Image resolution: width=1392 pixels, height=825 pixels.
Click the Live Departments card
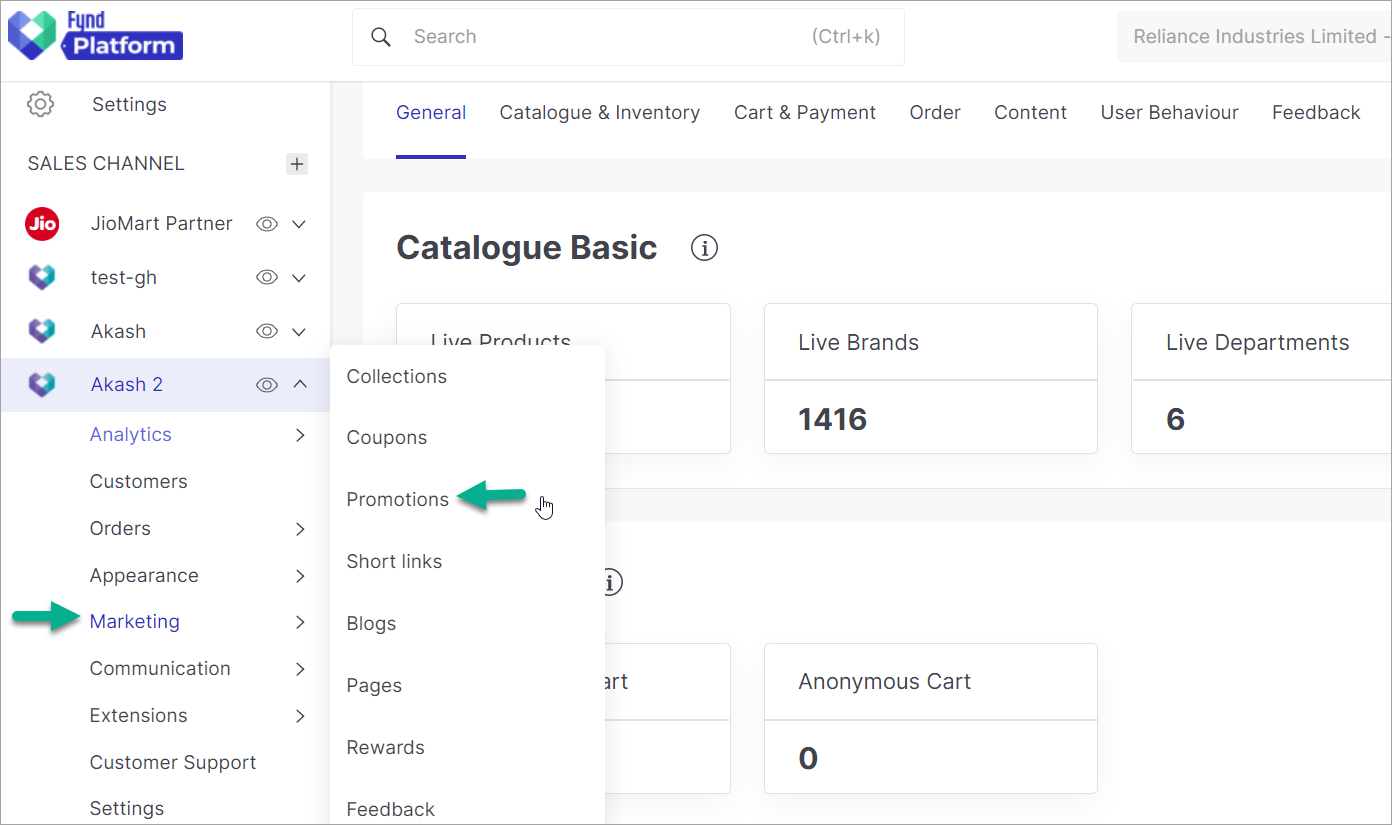pos(1261,379)
